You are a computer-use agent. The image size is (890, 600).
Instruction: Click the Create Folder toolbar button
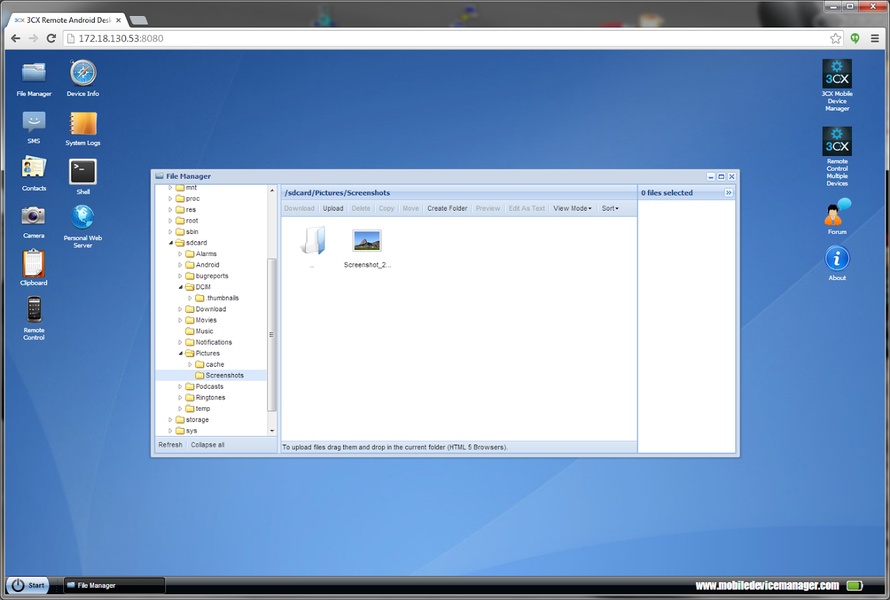pos(447,208)
